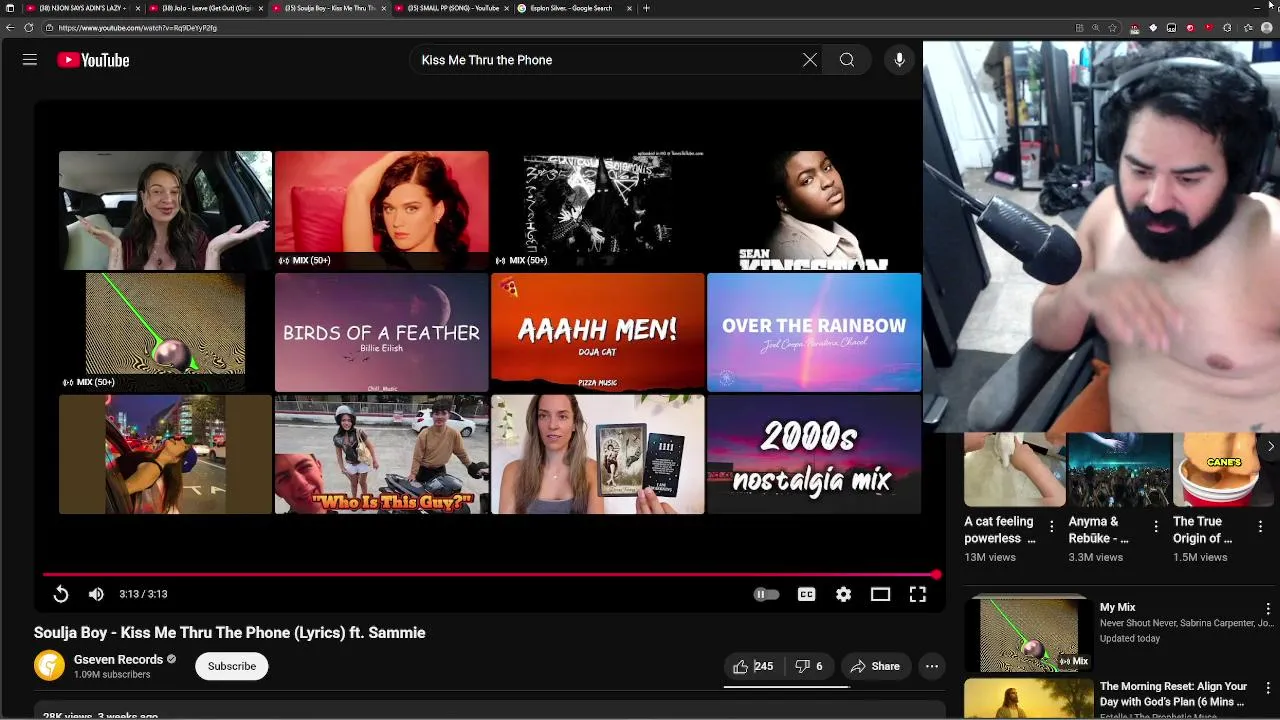This screenshot has height=720, width=1280.
Task: Open a new browser tab
Action: point(646,8)
